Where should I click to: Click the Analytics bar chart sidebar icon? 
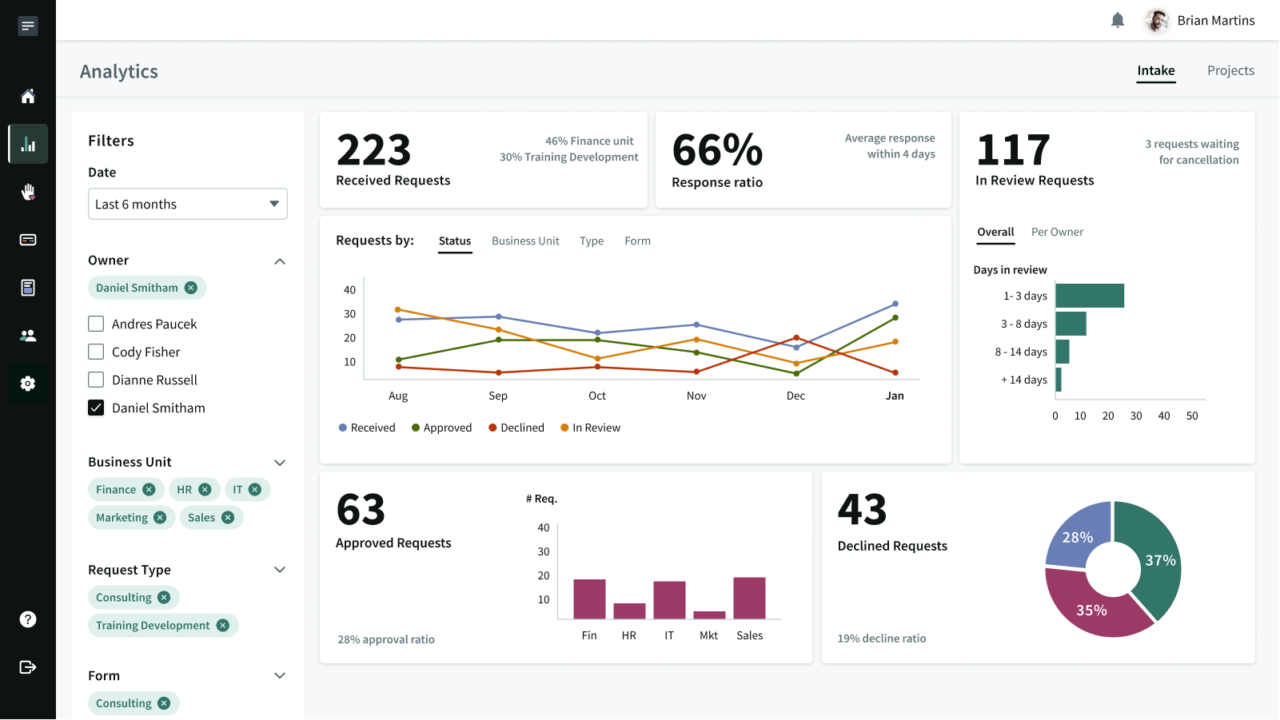click(28, 144)
